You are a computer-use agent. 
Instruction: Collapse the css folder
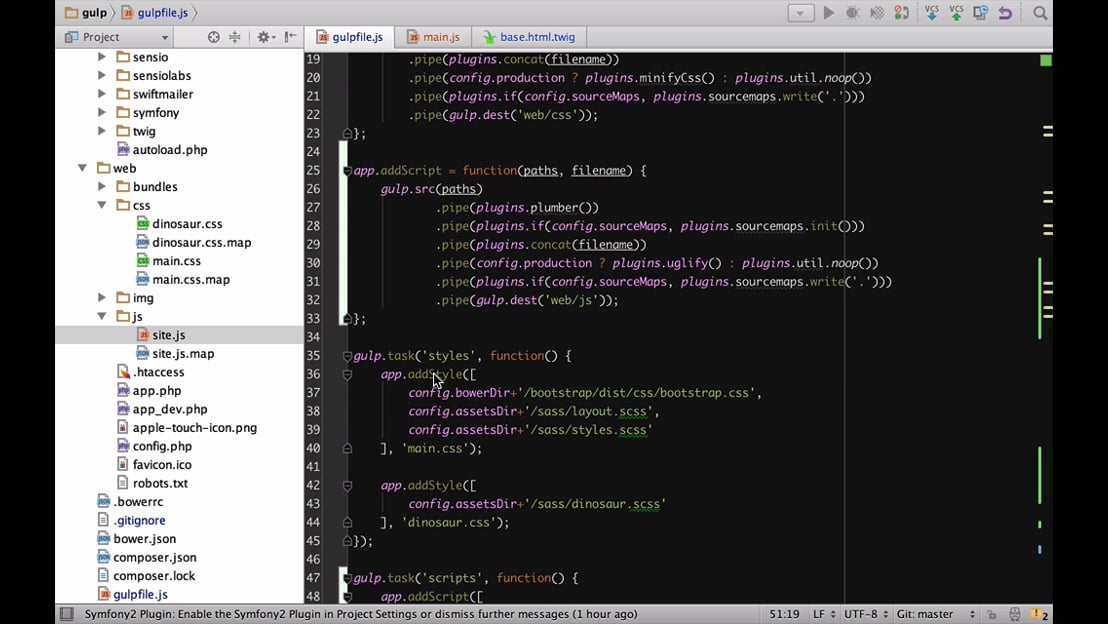click(x=102, y=205)
